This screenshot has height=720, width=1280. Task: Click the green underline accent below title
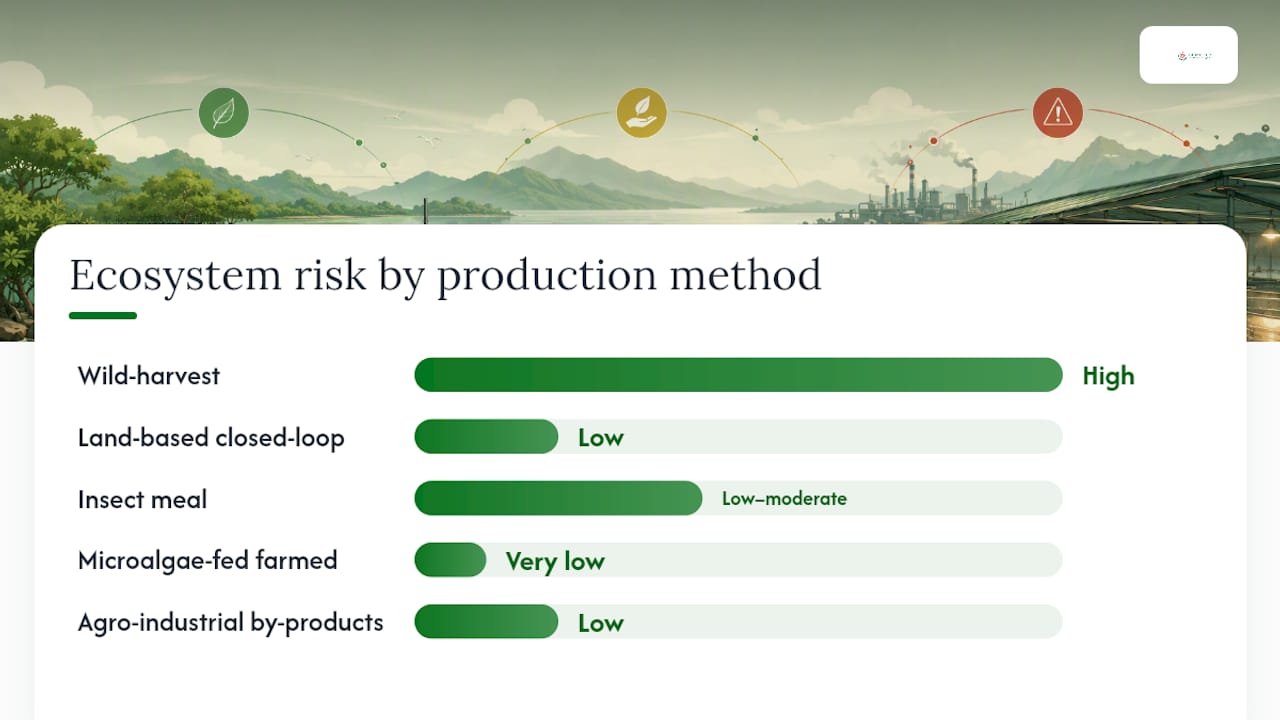pyautogui.click(x=103, y=316)
